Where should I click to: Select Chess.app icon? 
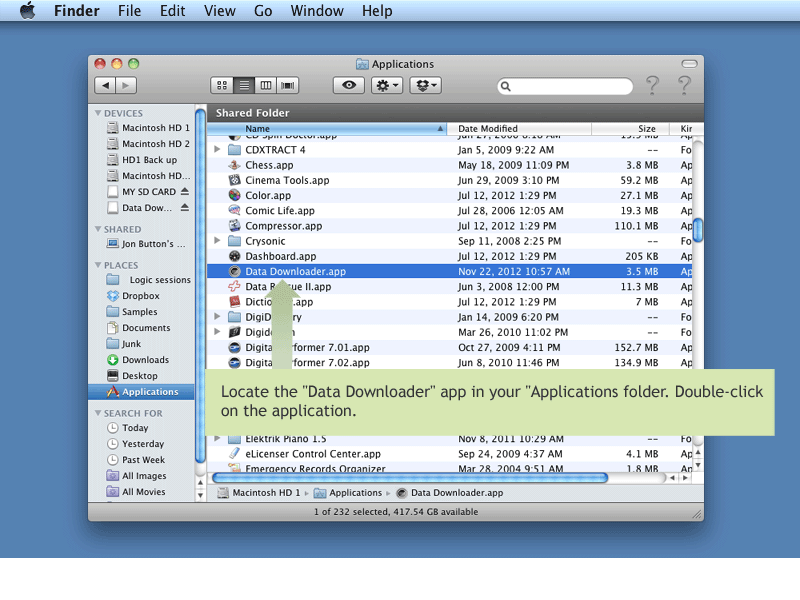[x=234, y=165]
